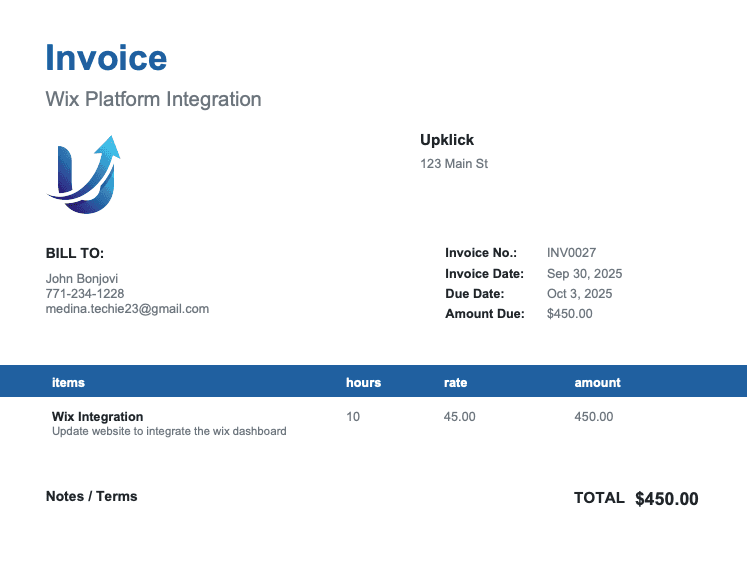
Task: Click the hours column header
Action: click(363, 382)
